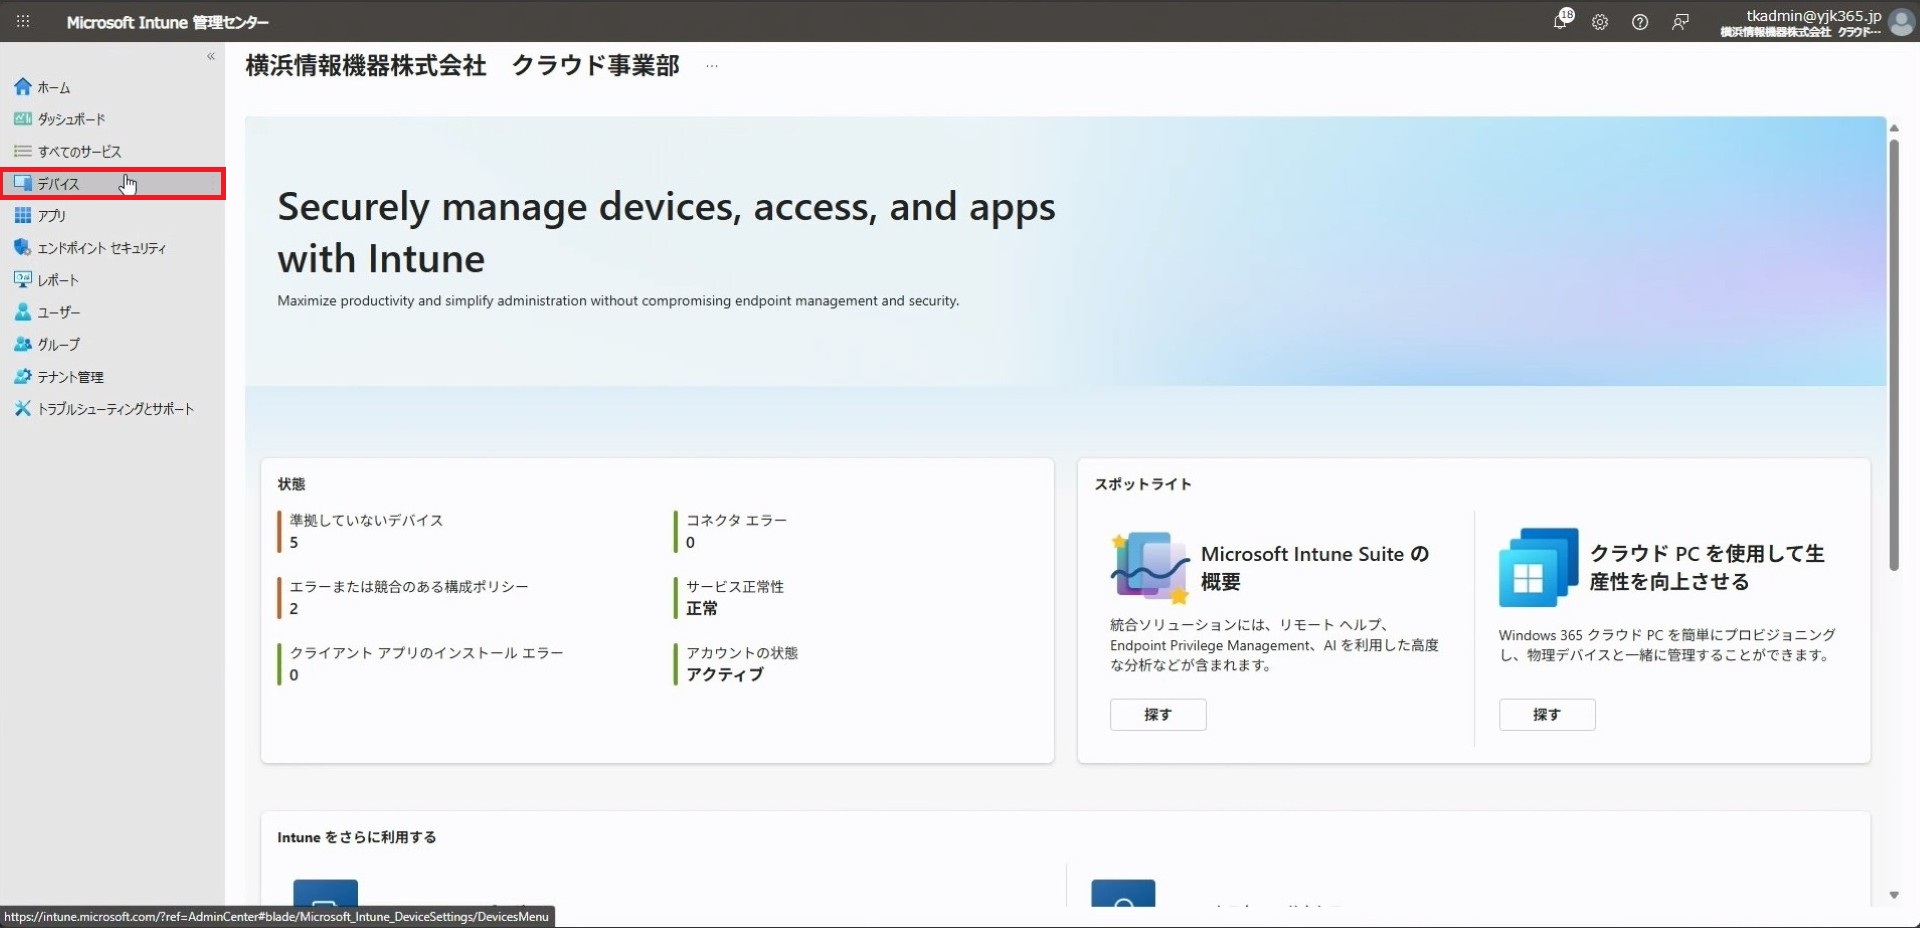Image resolution: width=1920 pixels, height=928 pixels.
Task: Click 探す under the クラウド PC card
Action: pos(1546,715)
